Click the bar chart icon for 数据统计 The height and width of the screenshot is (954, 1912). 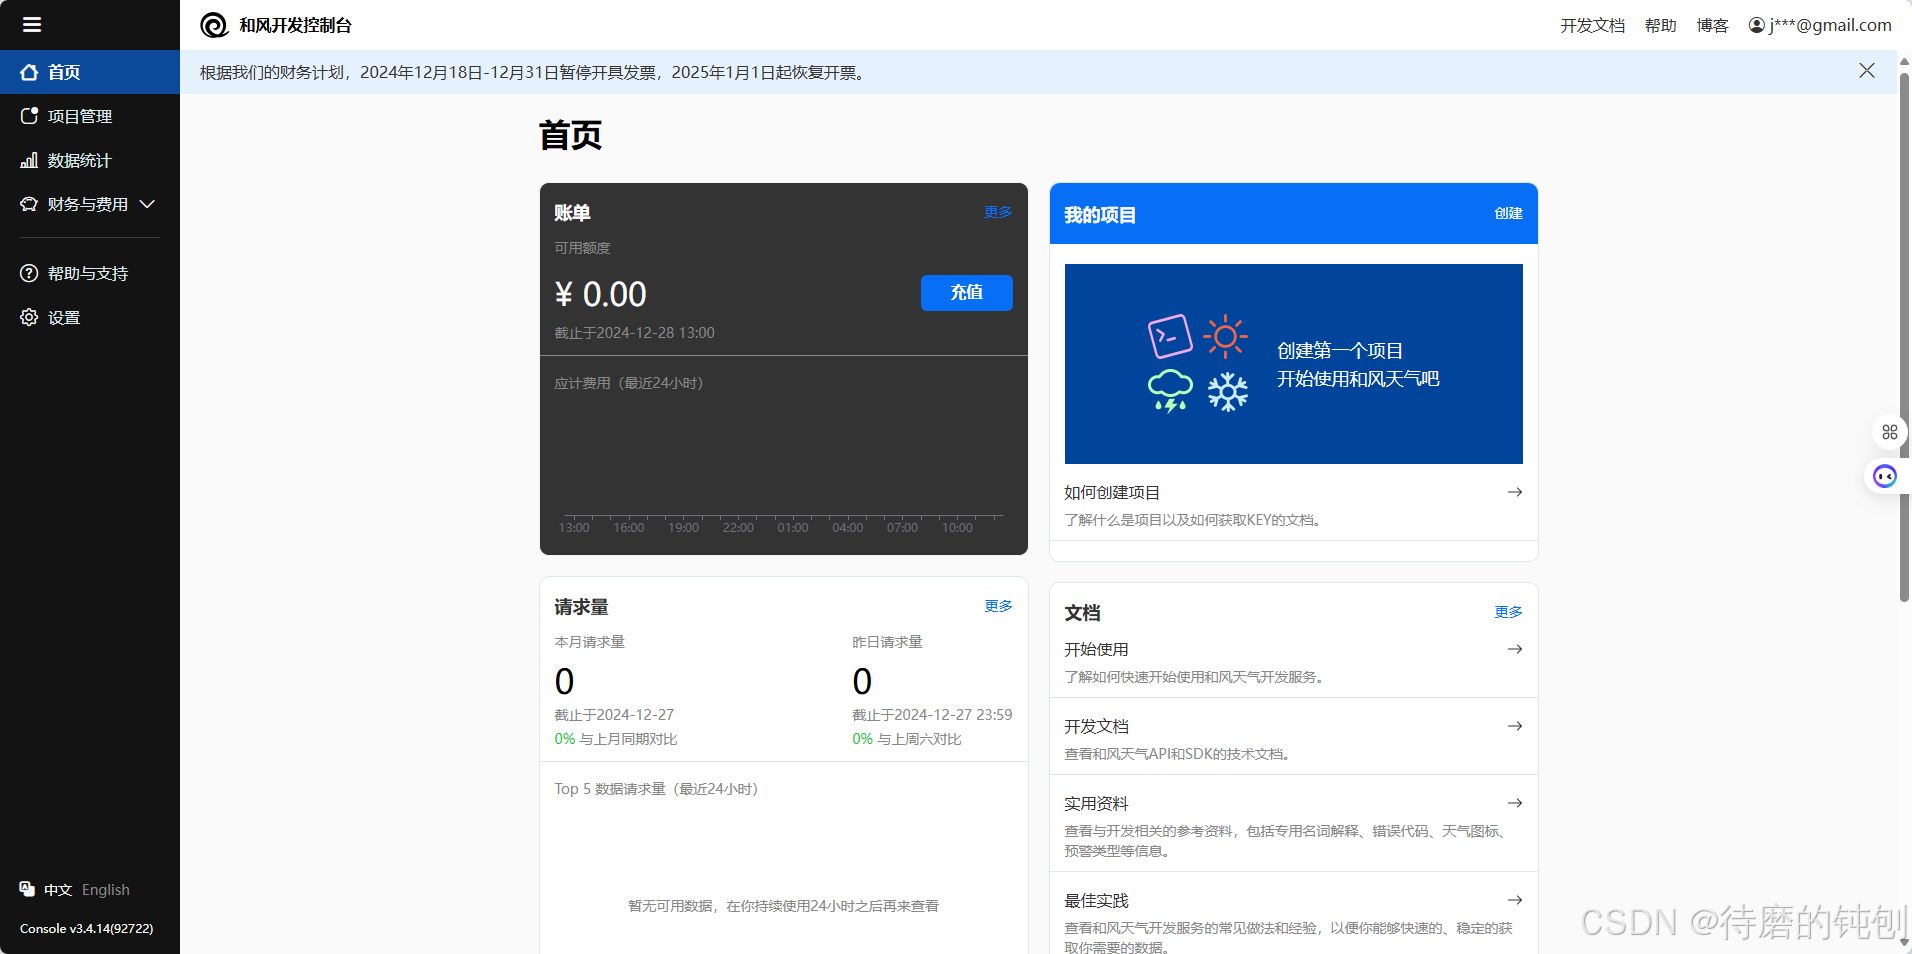tap(29, 160)
